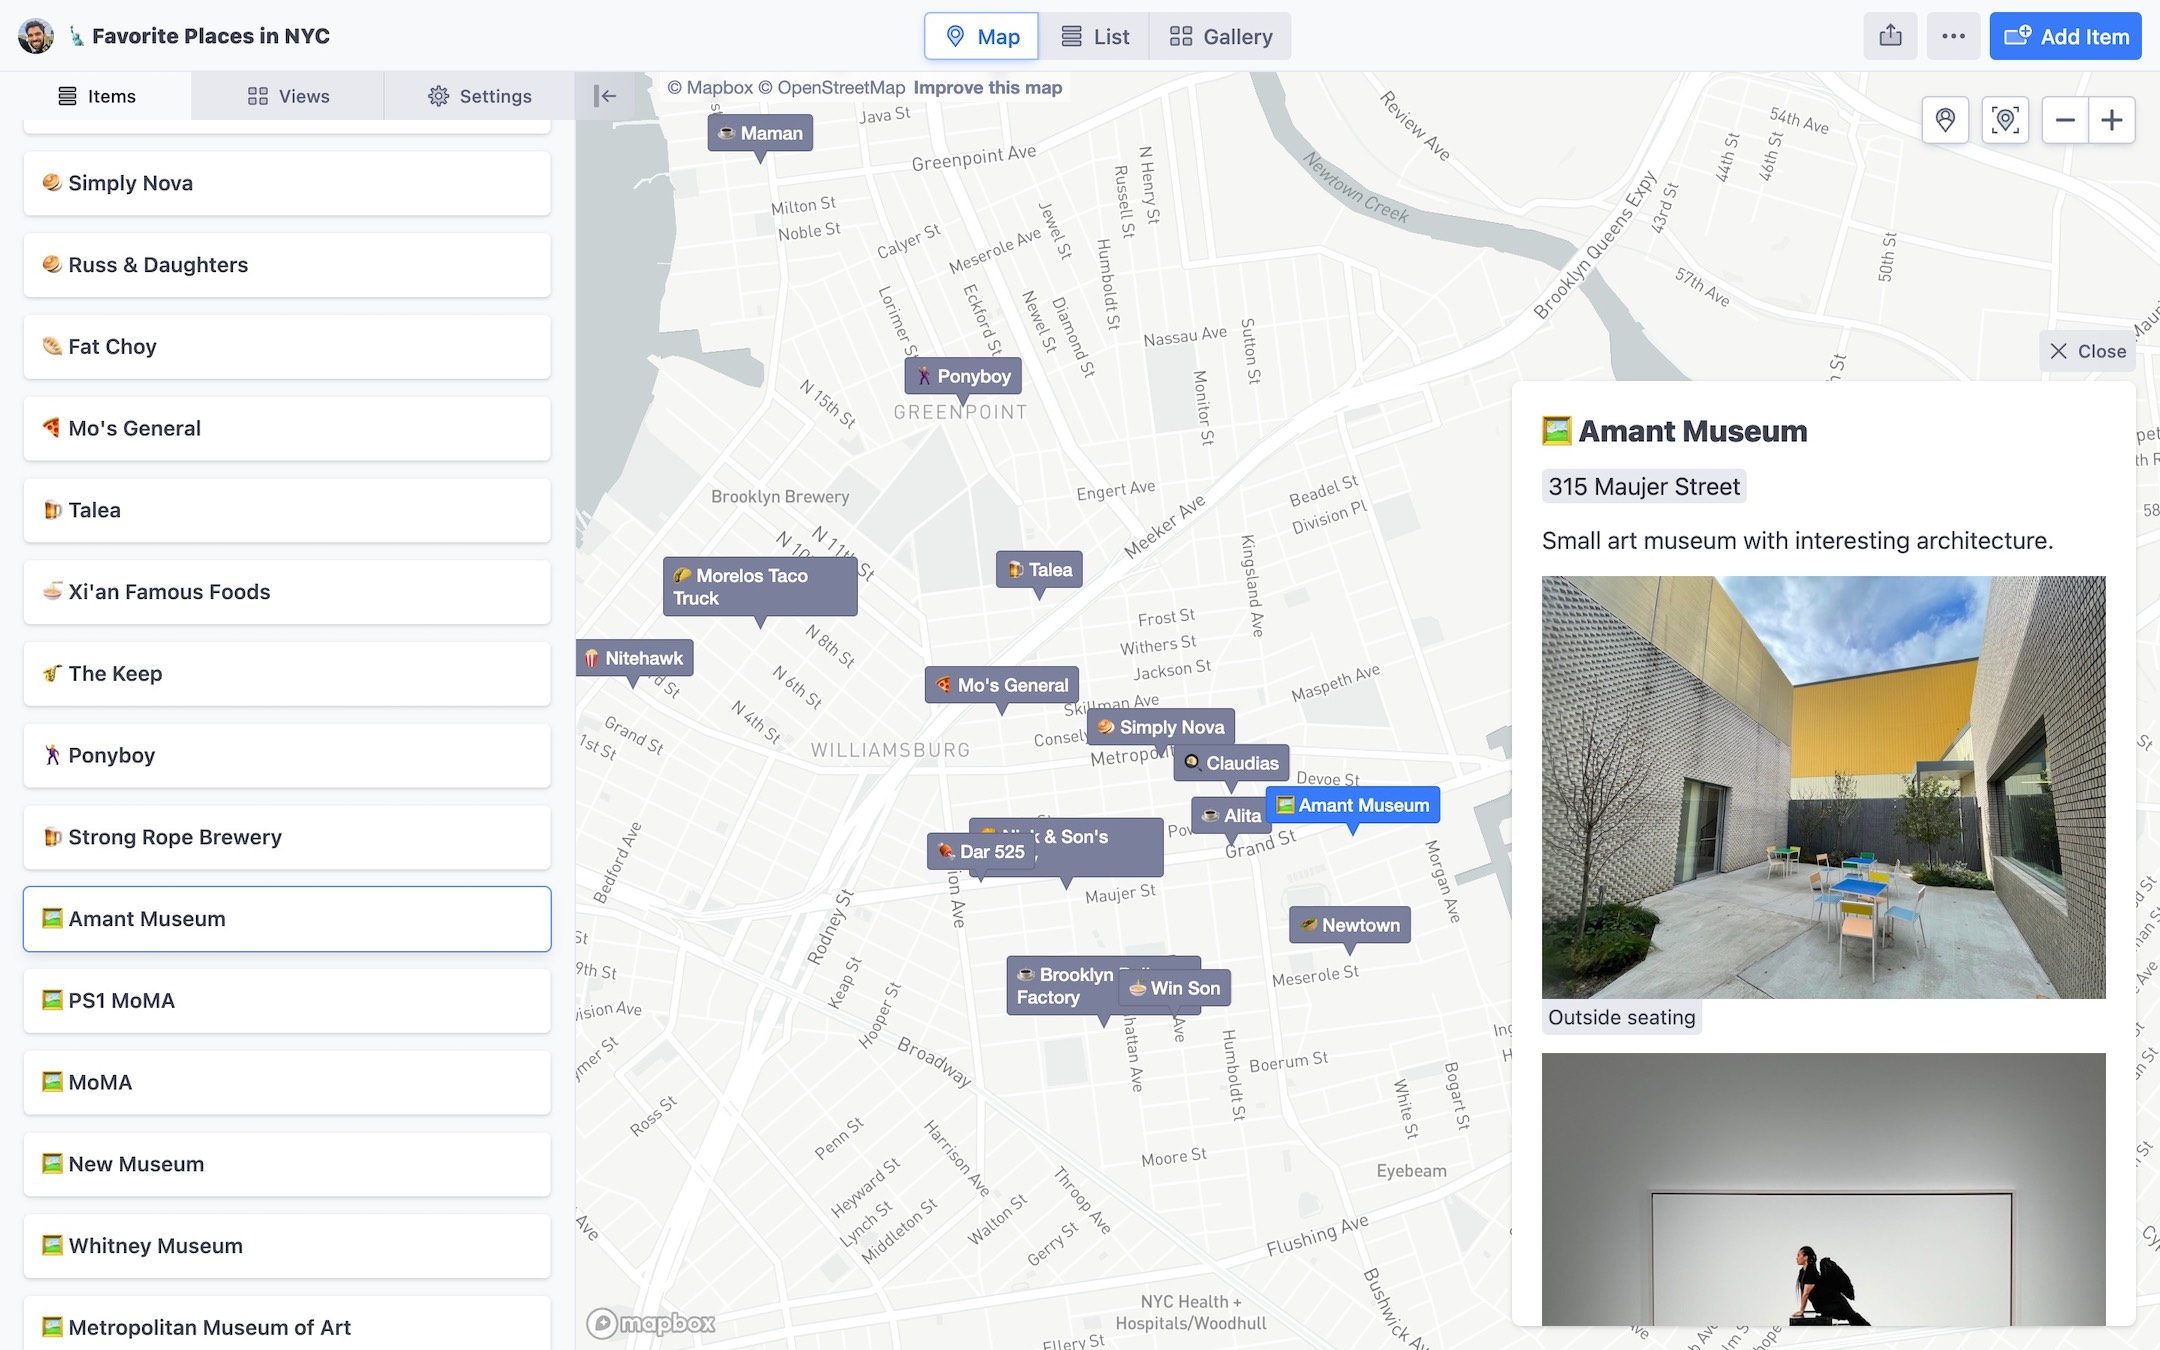
Task: Click the Improve this map link
Action: coord(987,88)
